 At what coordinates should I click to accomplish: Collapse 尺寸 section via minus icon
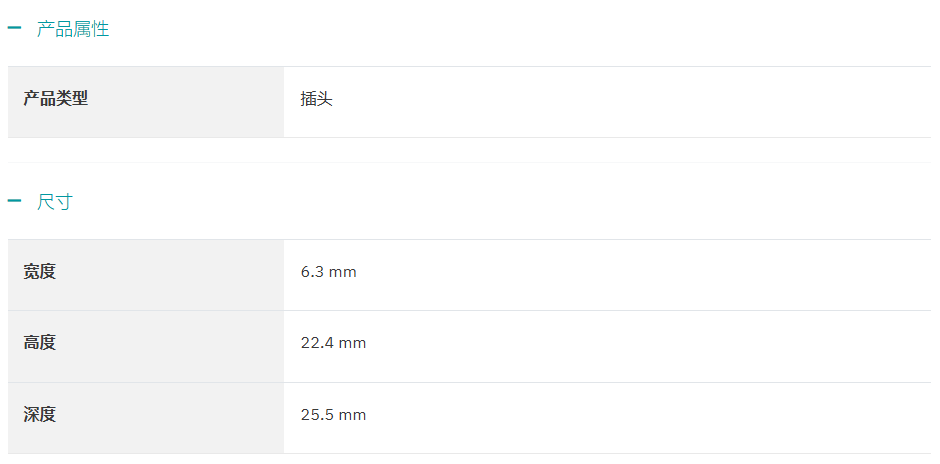[x=14, y=201]
